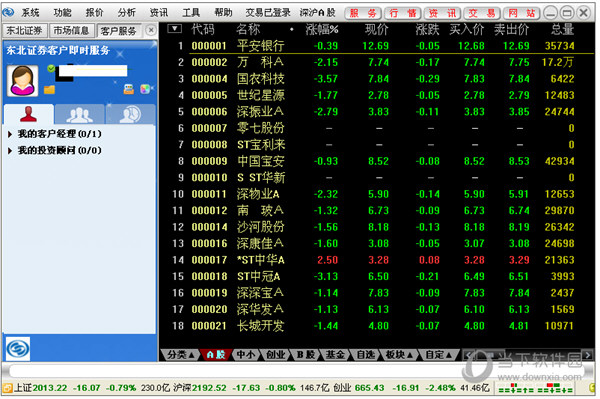Select the 自选 bottom tab
The width and height of the screenshot is (600, 399).
(365, 355)
